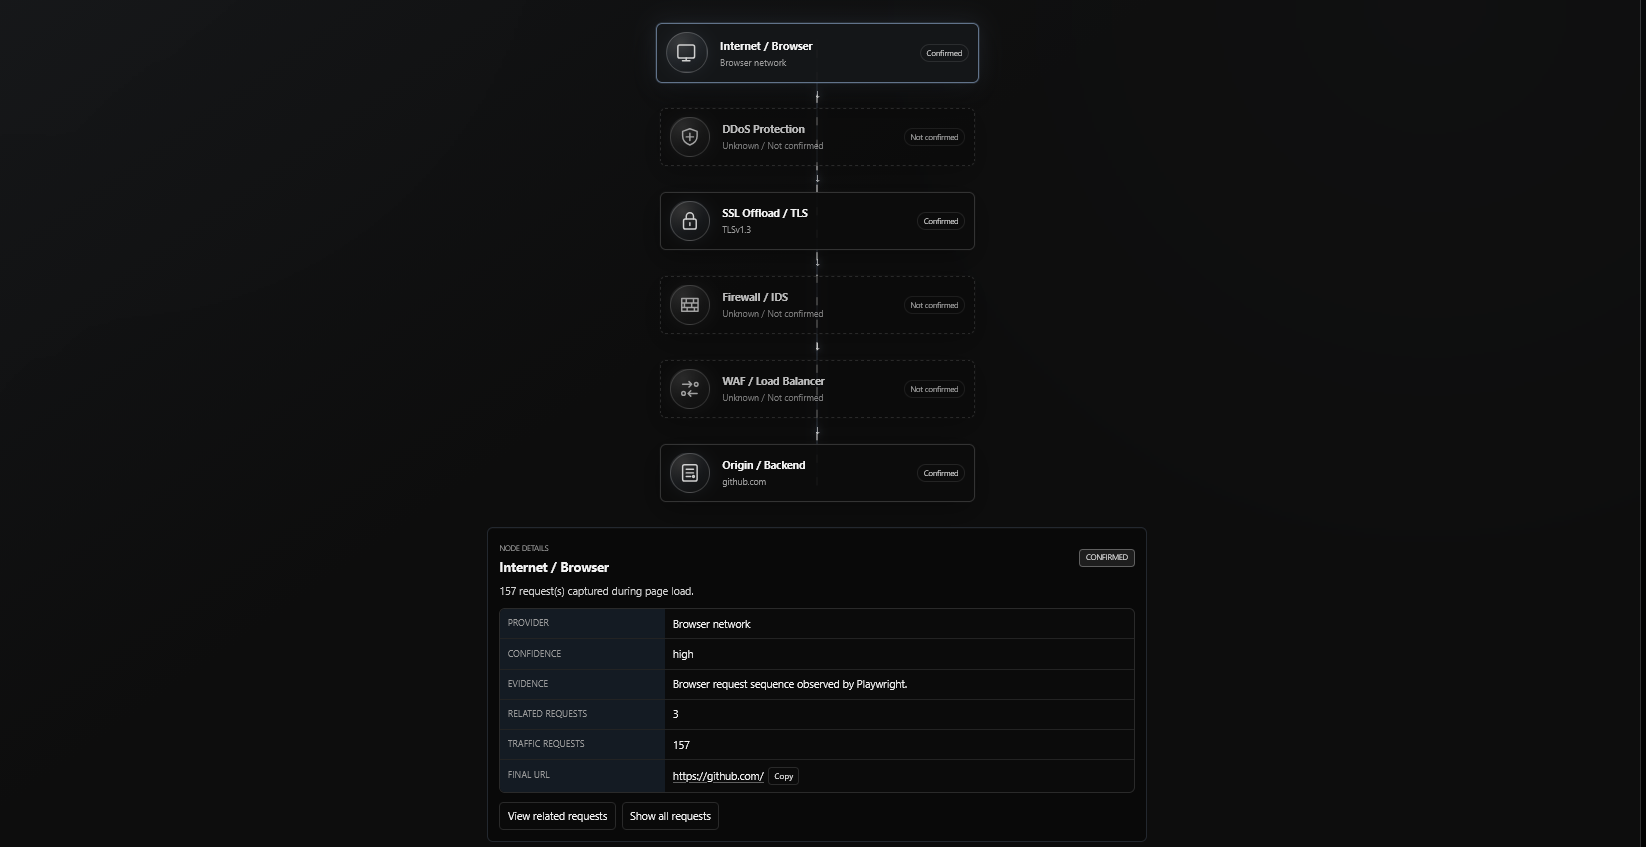1646x847 pixels.
Task: Click '157 request(s) captured during page load' text
Action: [596, 591]
